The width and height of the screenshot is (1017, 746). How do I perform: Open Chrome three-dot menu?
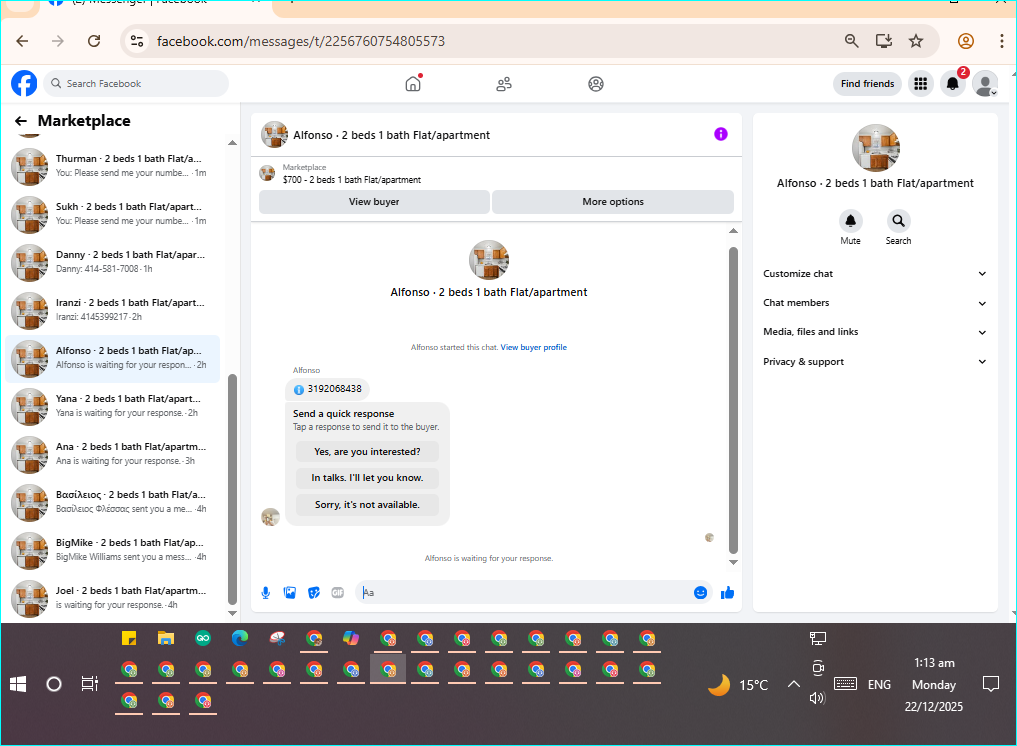(x=1001, y=41)
